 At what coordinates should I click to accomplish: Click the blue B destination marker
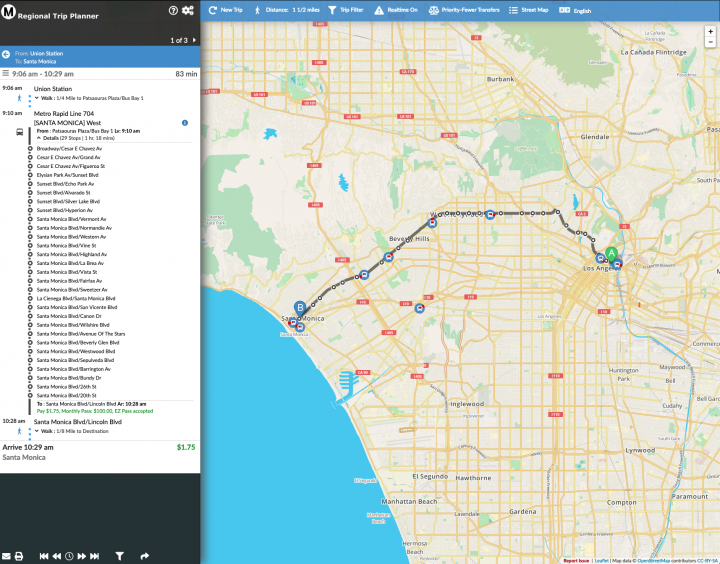(x=300, y=309)
